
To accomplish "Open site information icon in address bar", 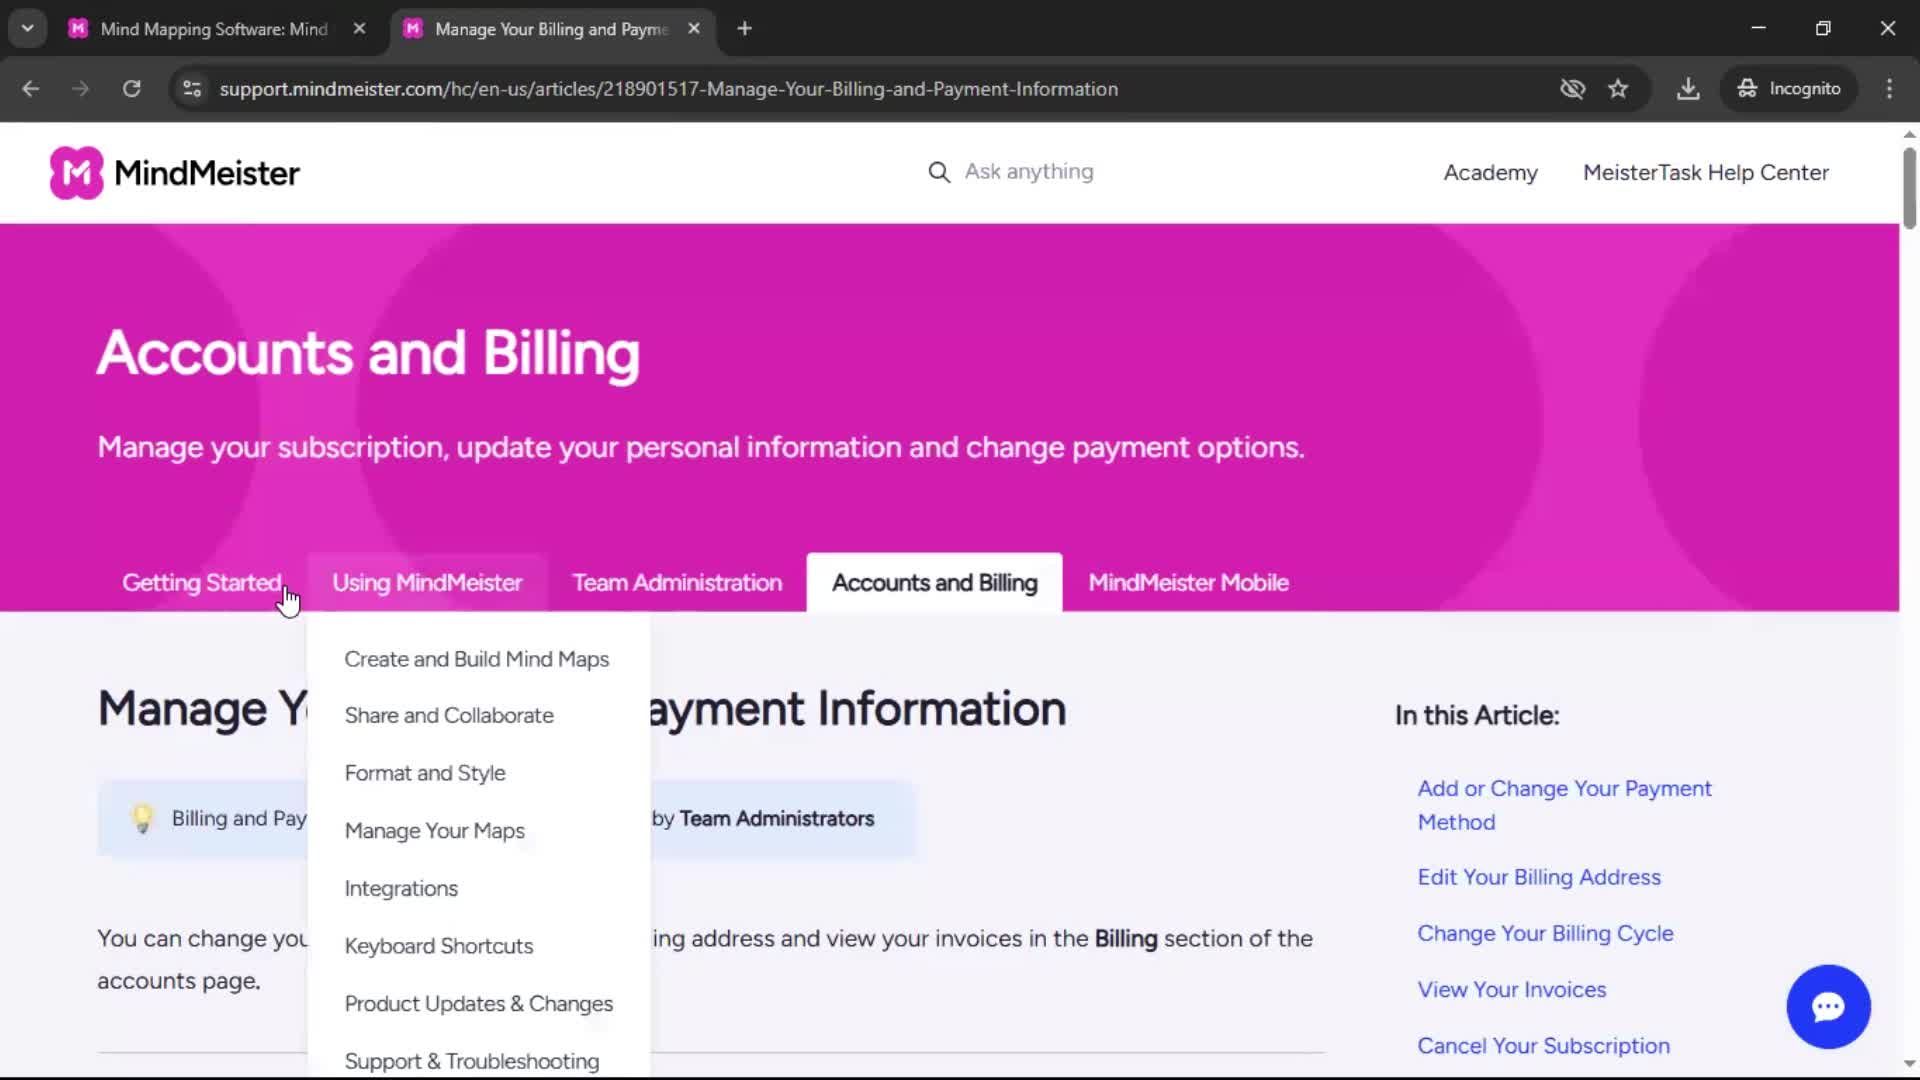I will (x=192, y=89).
